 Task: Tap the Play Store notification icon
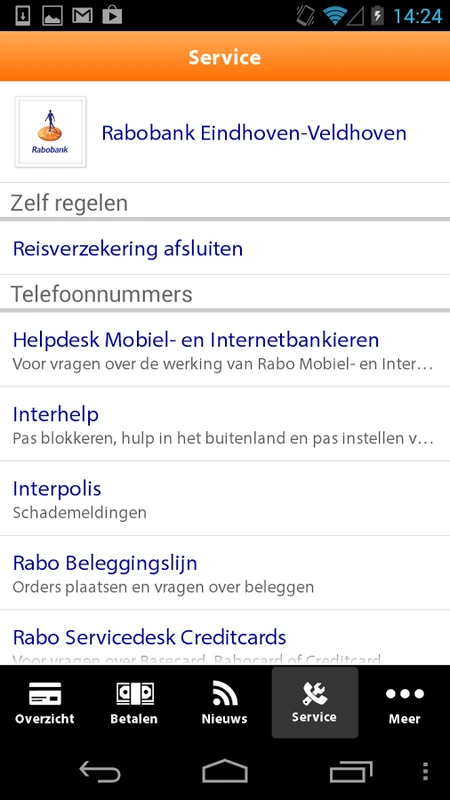(112, 16)
